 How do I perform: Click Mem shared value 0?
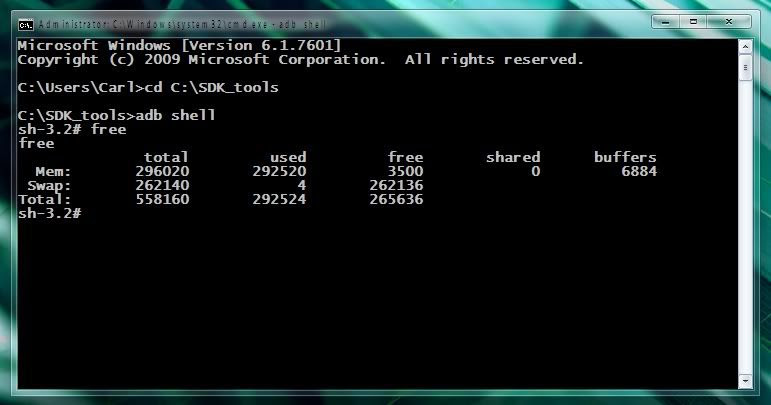535,172
